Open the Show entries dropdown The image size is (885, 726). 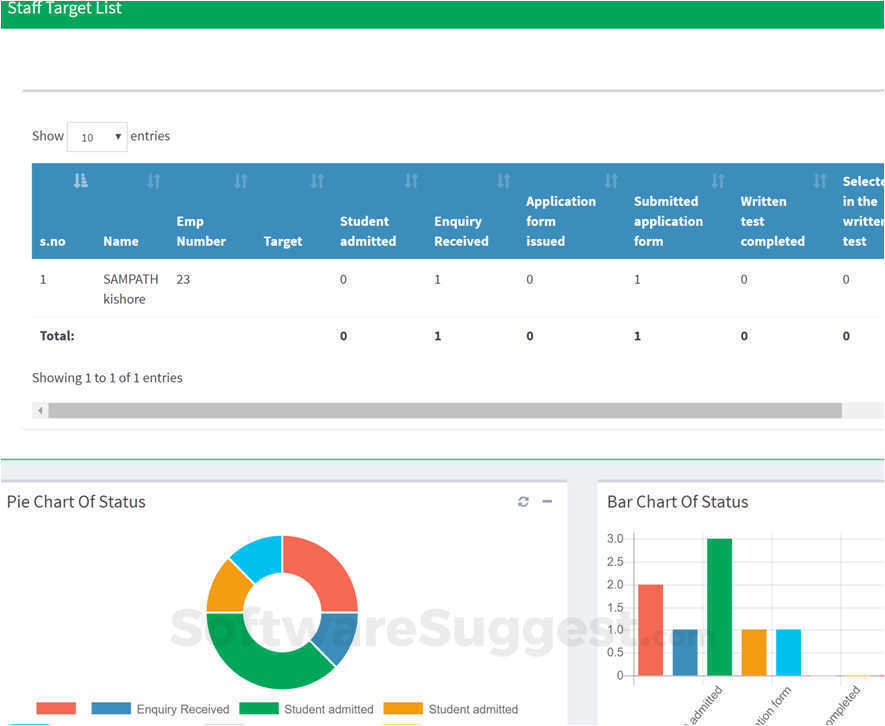[97, 136]
